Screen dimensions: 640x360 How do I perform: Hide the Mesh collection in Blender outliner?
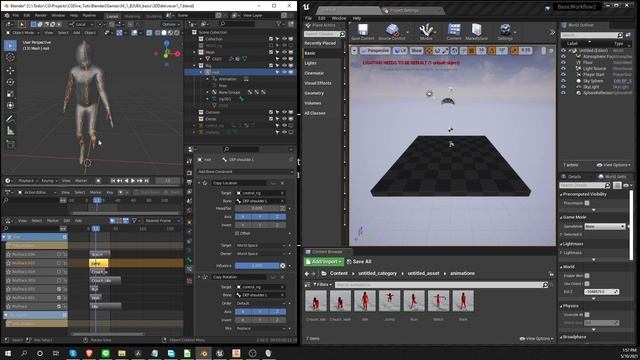284,52
